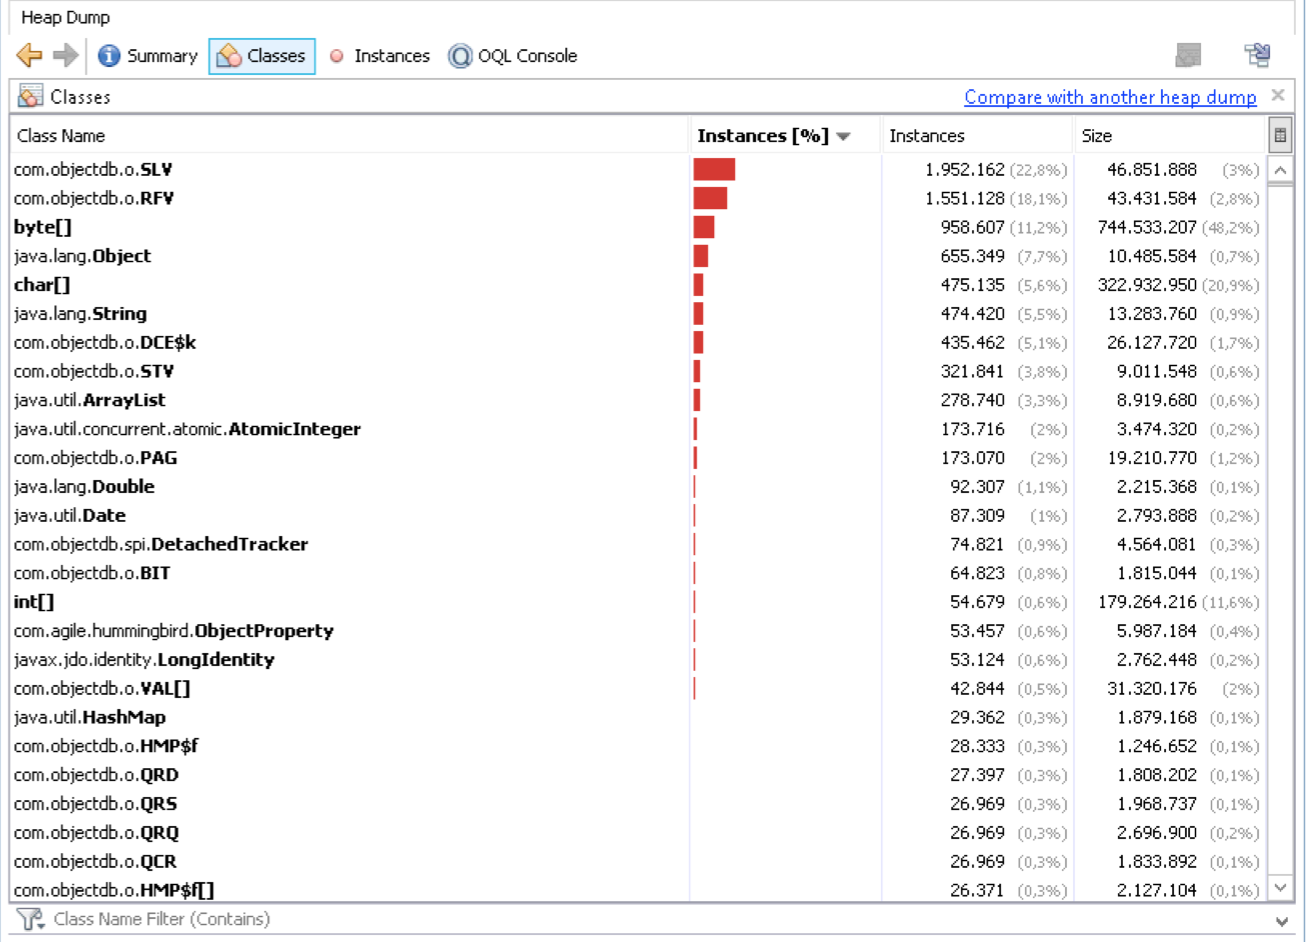Click the heap dump export icon
This screenshot has width=1306, height=942.
click(1258, 56)
